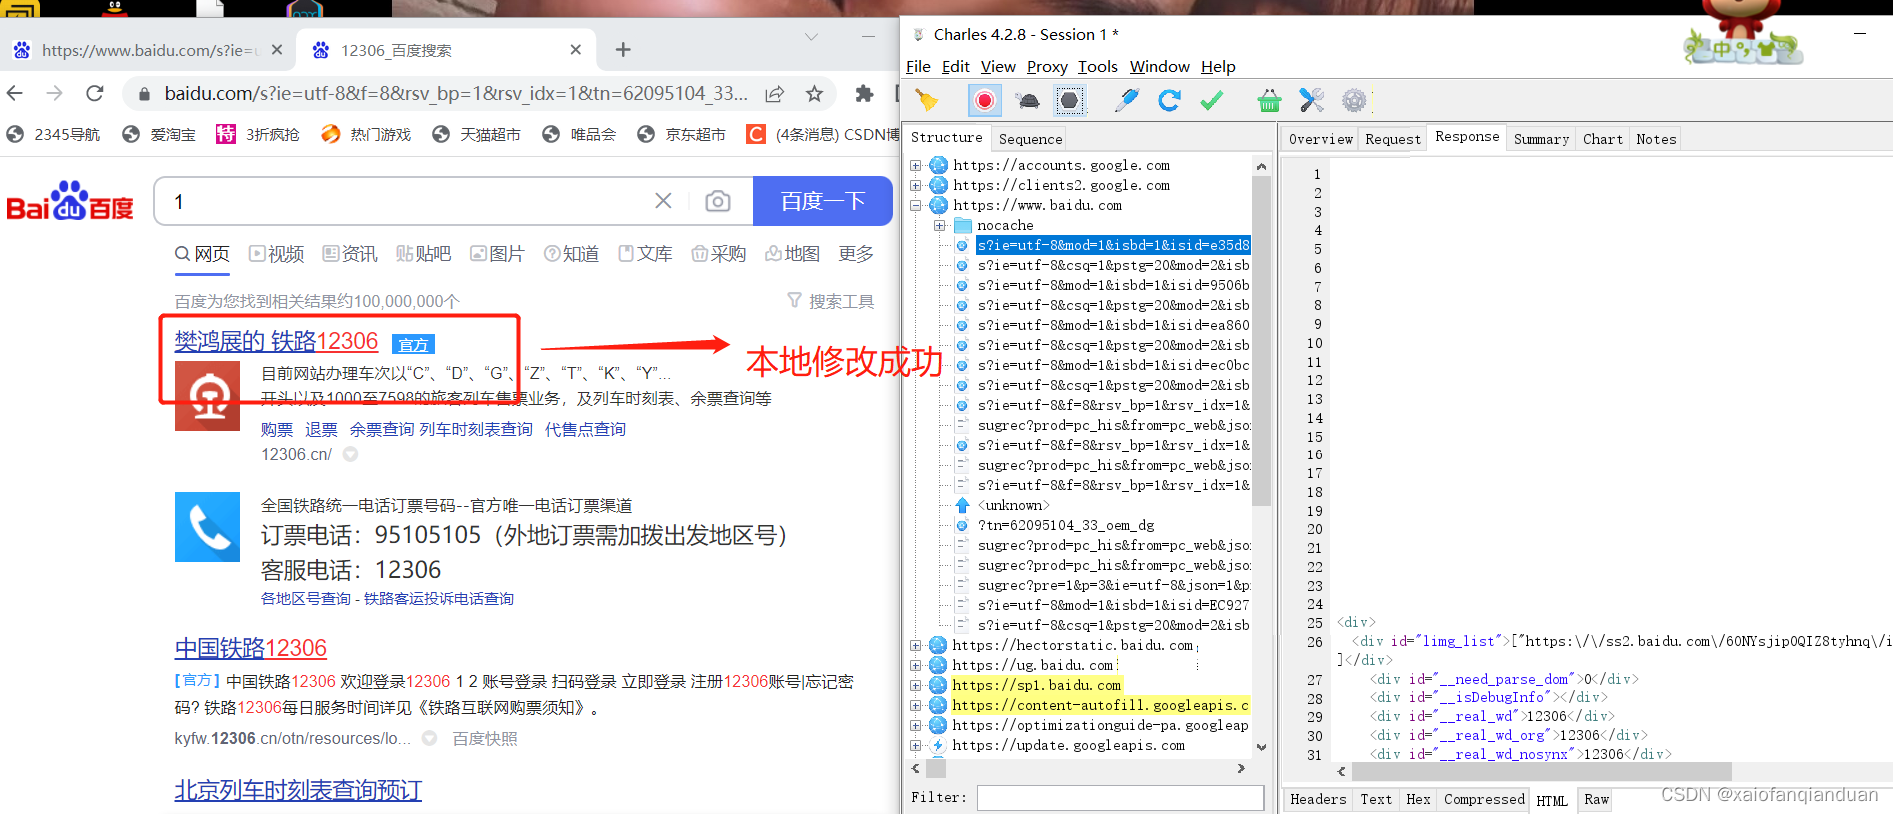Expand the ug.baidu.com node
Image resolution: width=1893 pixels, height=814 pixels.
click(915, 665)
